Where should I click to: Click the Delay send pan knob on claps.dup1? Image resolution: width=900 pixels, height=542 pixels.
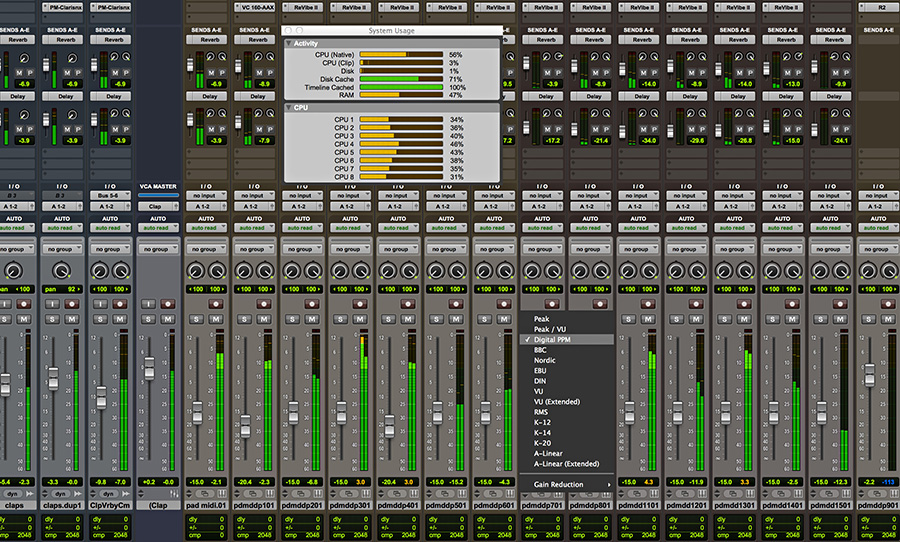click(x=72, y=115)
